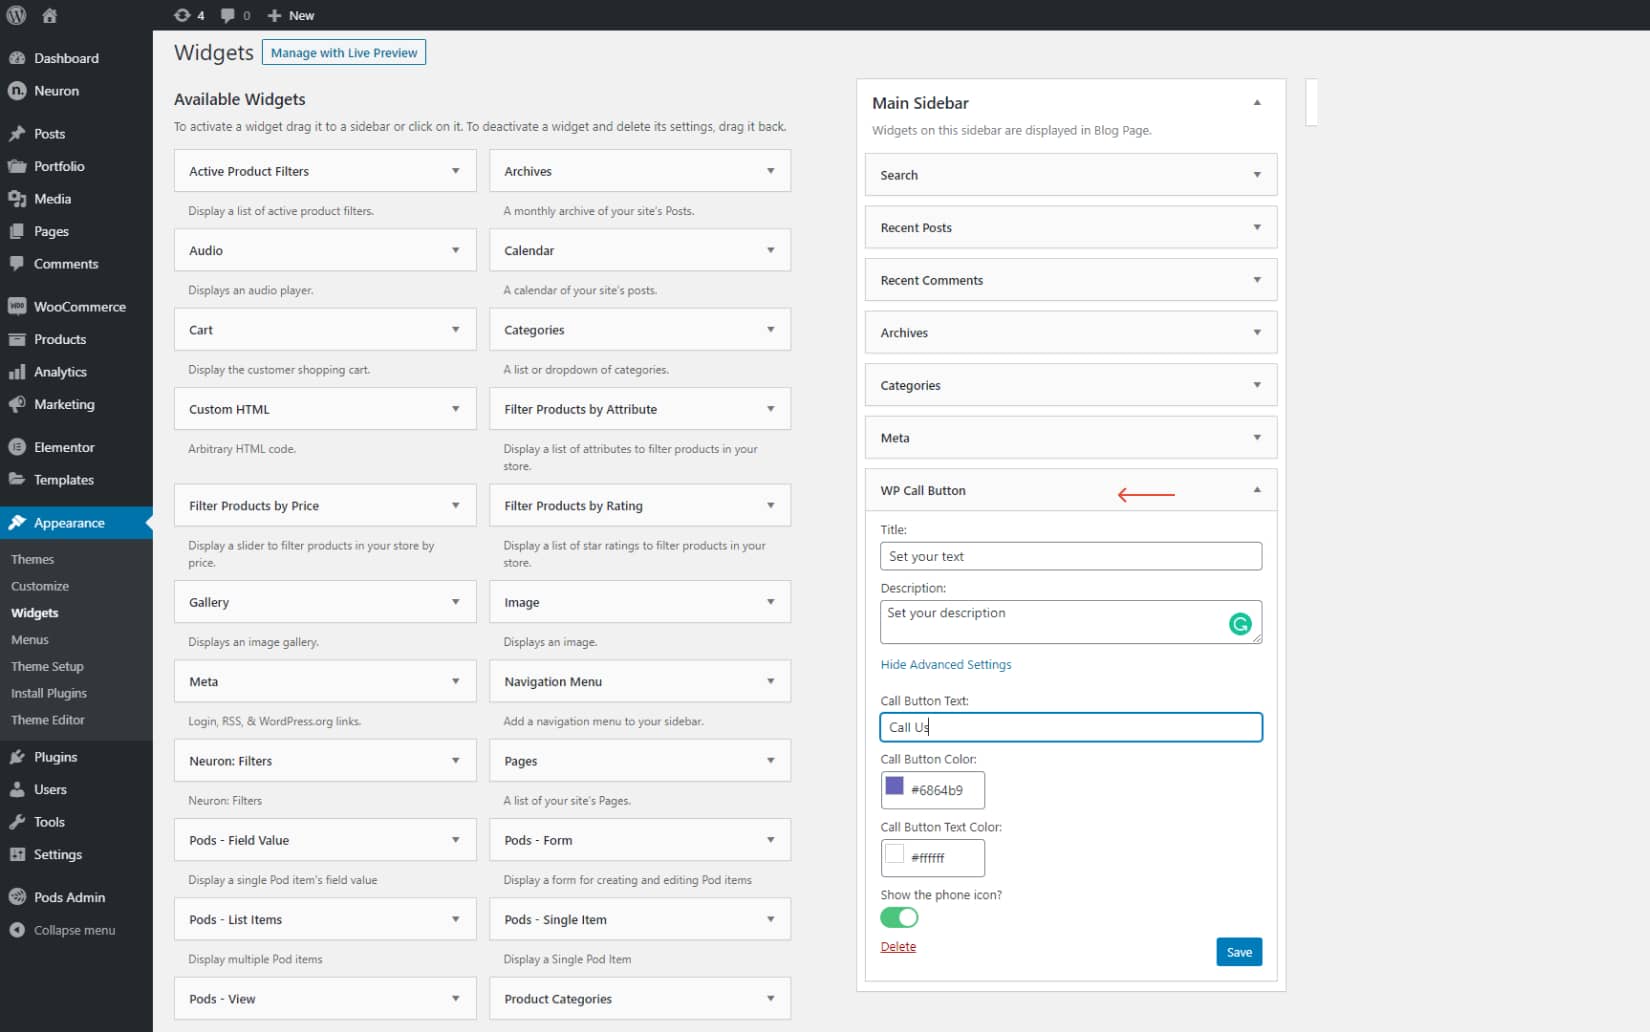1650x1032 pixels.
Task: Switch to the Theme Editor page
Action: point(47,719)
